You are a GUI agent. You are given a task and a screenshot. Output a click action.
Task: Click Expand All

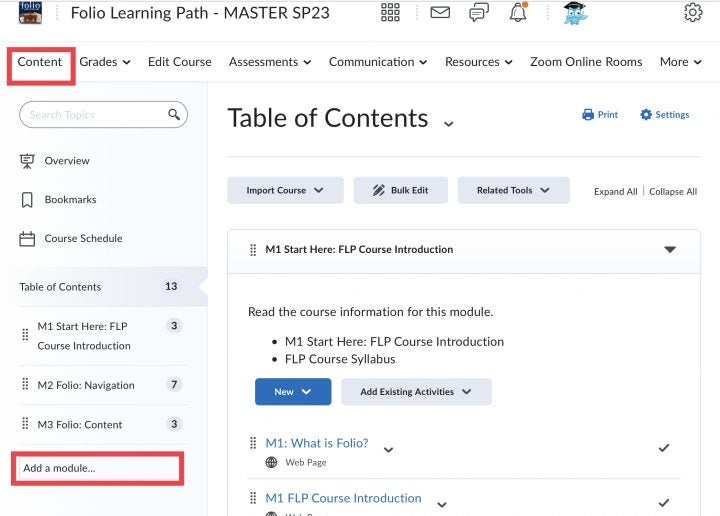pyautogui.click(x=615, y=191)
